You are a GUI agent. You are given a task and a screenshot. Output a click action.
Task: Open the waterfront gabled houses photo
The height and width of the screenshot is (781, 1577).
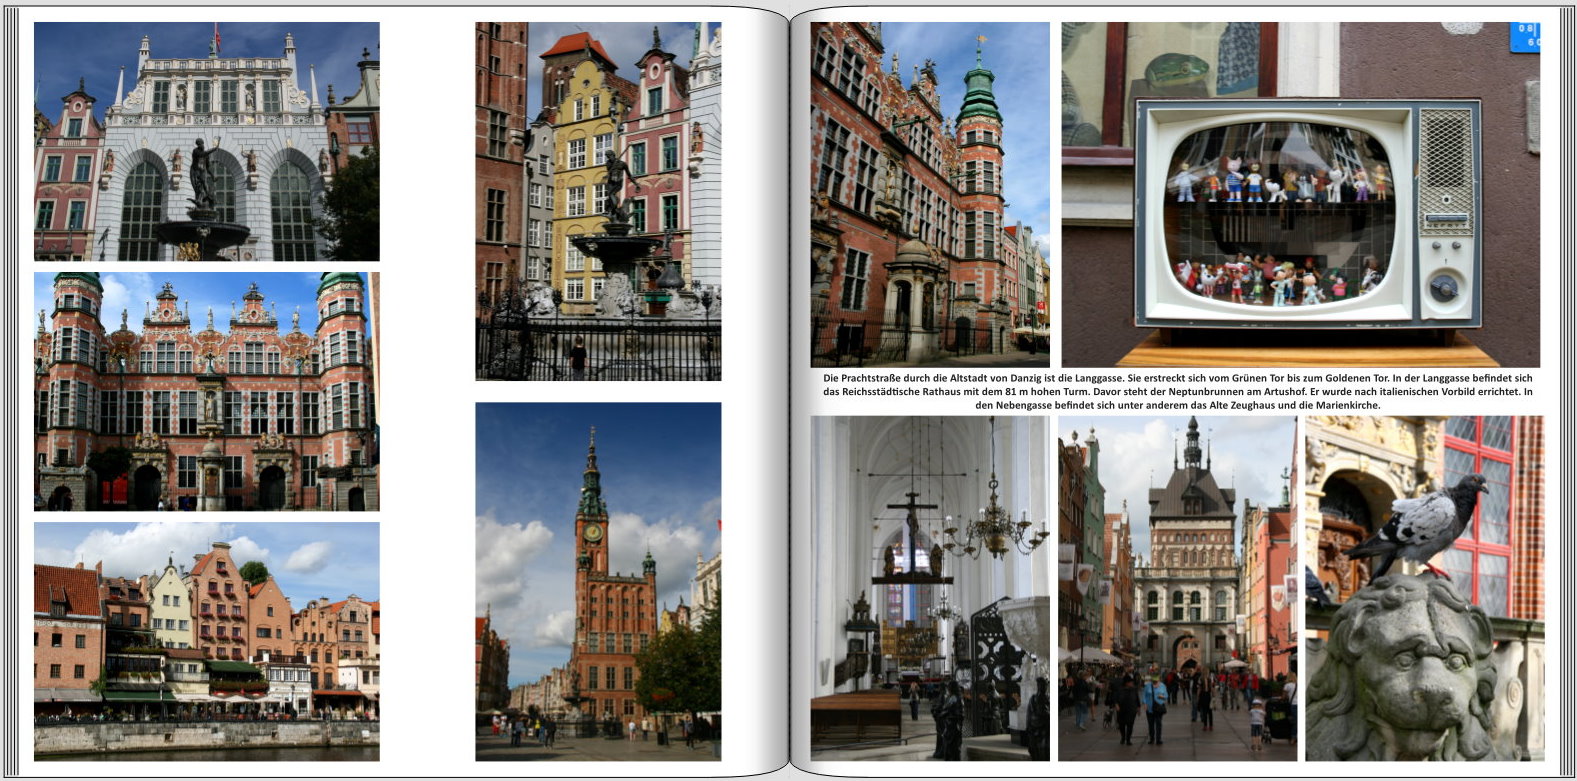point(206,641)
